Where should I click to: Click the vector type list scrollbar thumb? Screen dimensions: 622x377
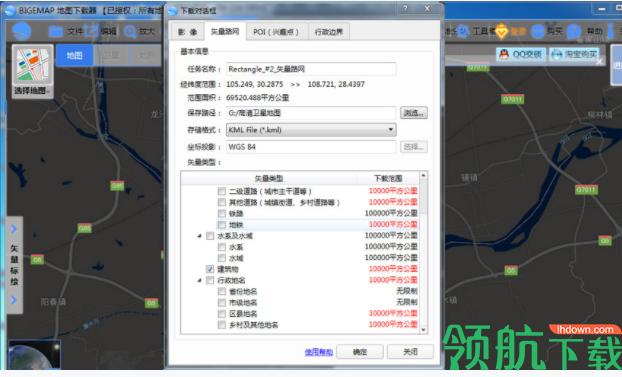[x=423, y=197]
